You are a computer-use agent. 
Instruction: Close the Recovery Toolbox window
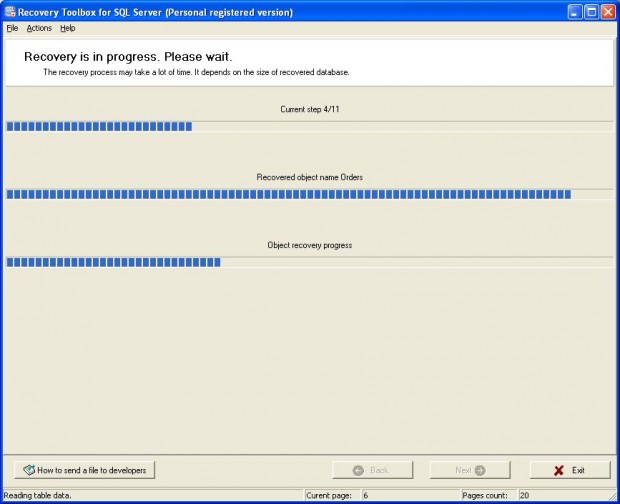(608, 12)
